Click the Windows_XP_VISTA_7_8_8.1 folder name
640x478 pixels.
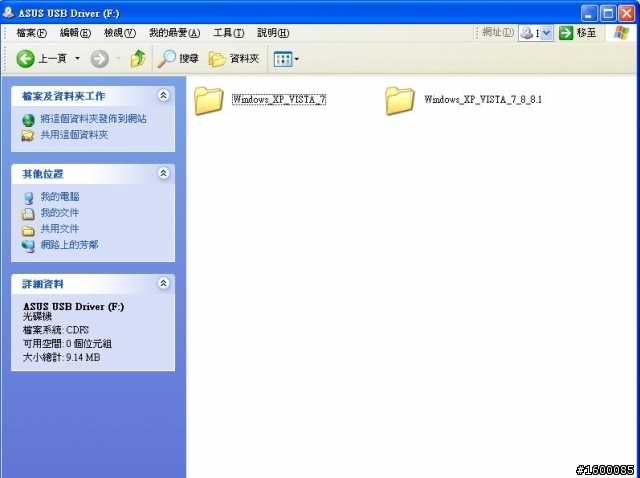(x=483, y=100)
